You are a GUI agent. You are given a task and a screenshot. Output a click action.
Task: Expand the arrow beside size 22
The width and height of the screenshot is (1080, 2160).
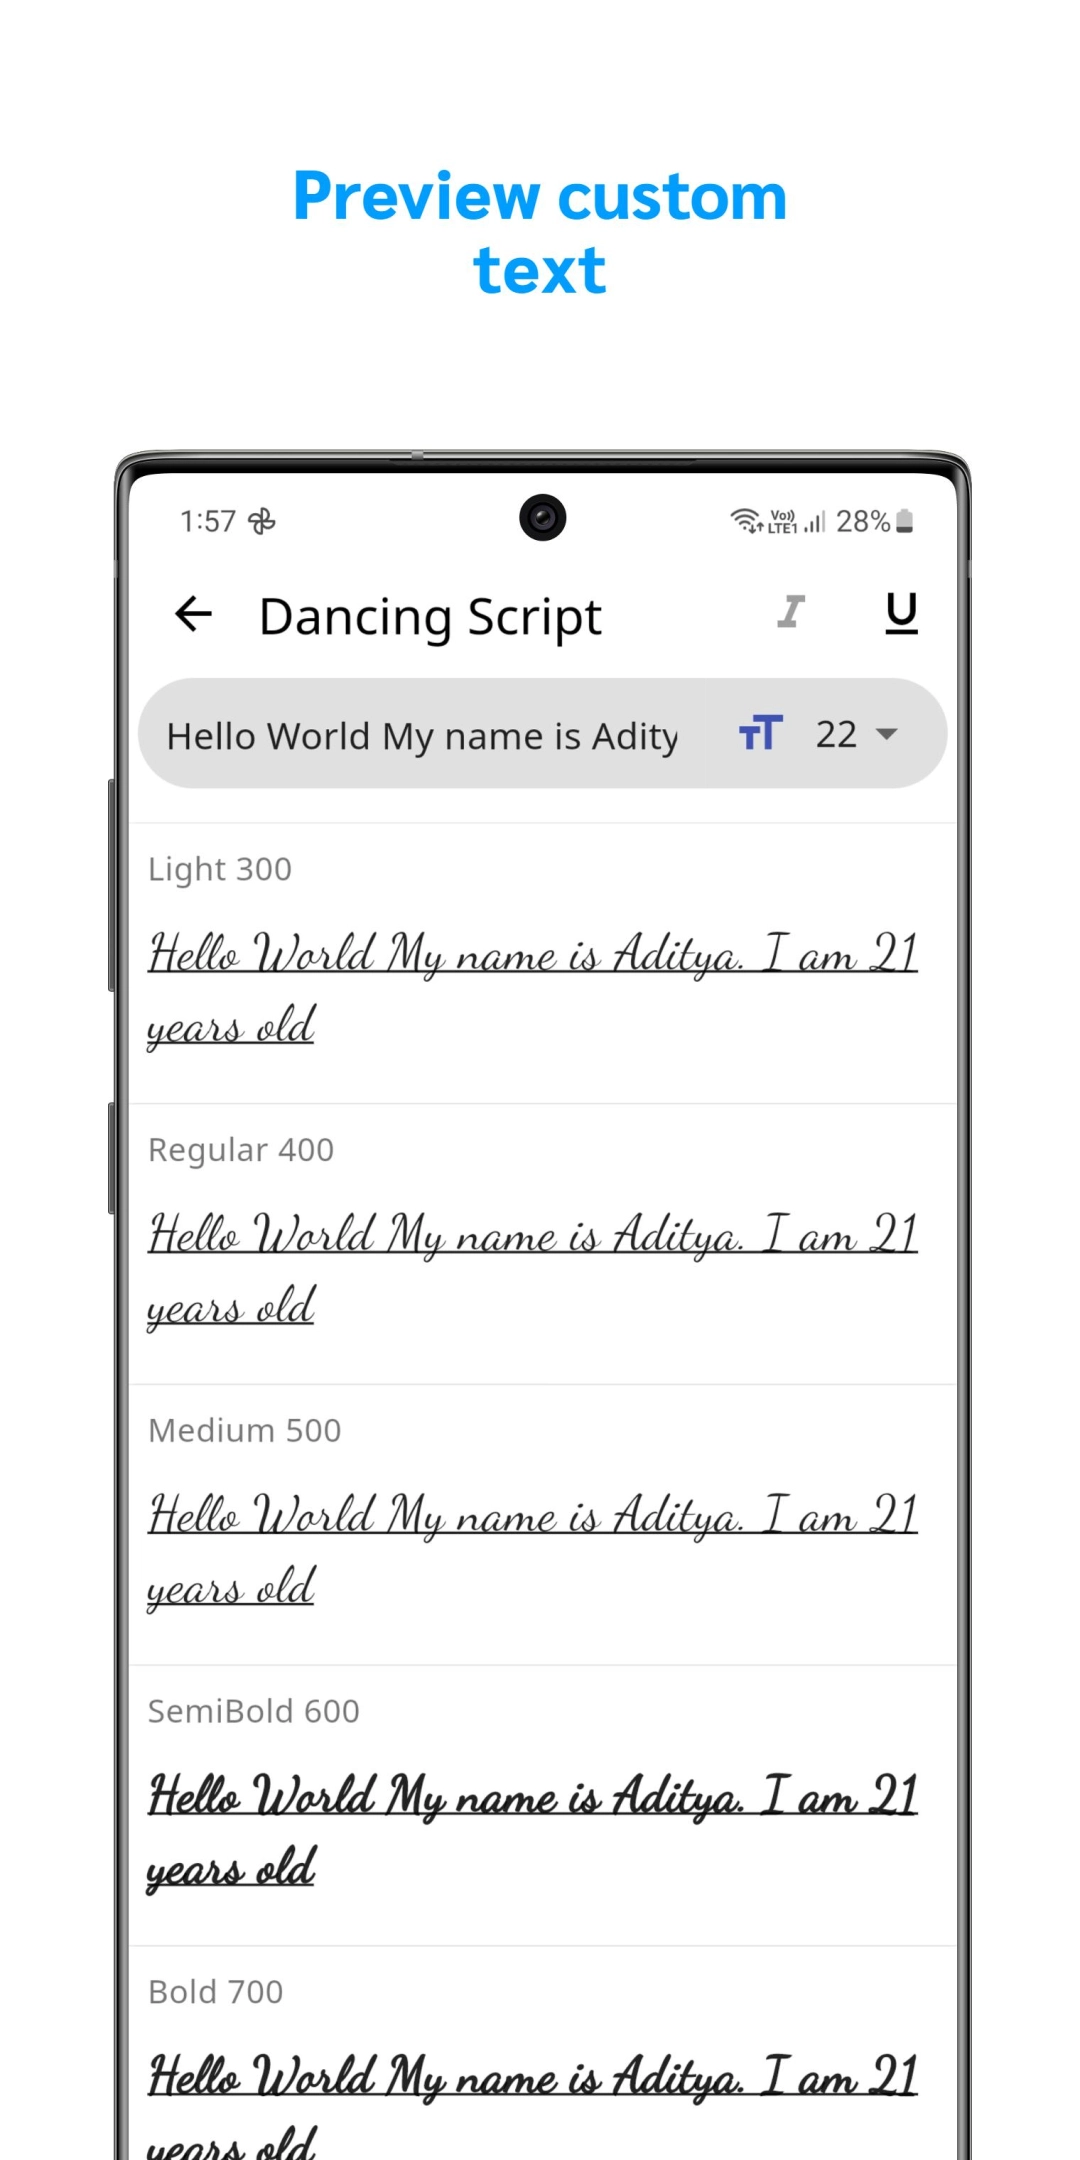(x=886, y=734)
